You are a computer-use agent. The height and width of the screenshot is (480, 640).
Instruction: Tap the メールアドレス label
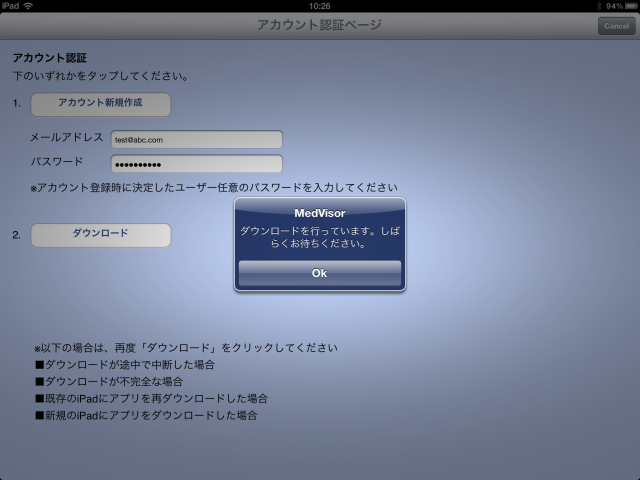pyautogui.click(x=66, y=137)
